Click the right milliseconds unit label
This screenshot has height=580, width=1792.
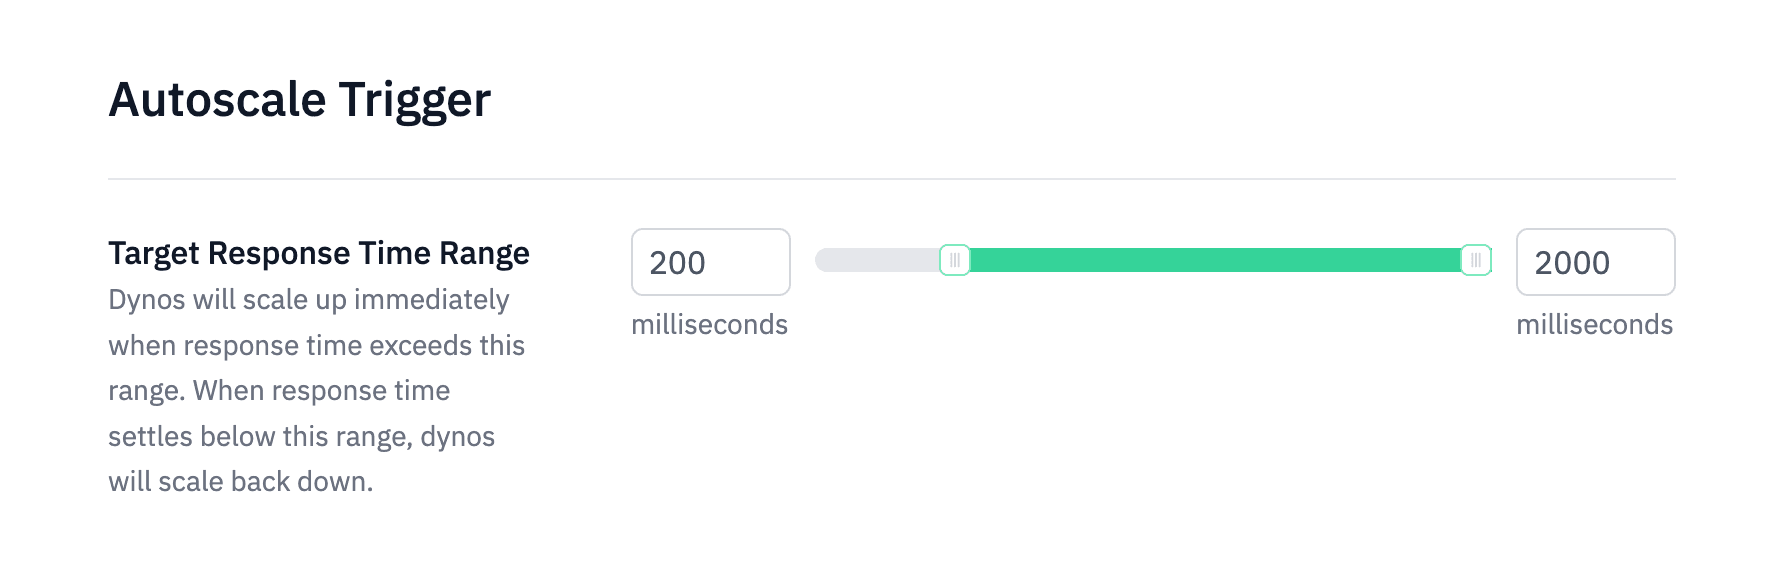coord(1594,324)
